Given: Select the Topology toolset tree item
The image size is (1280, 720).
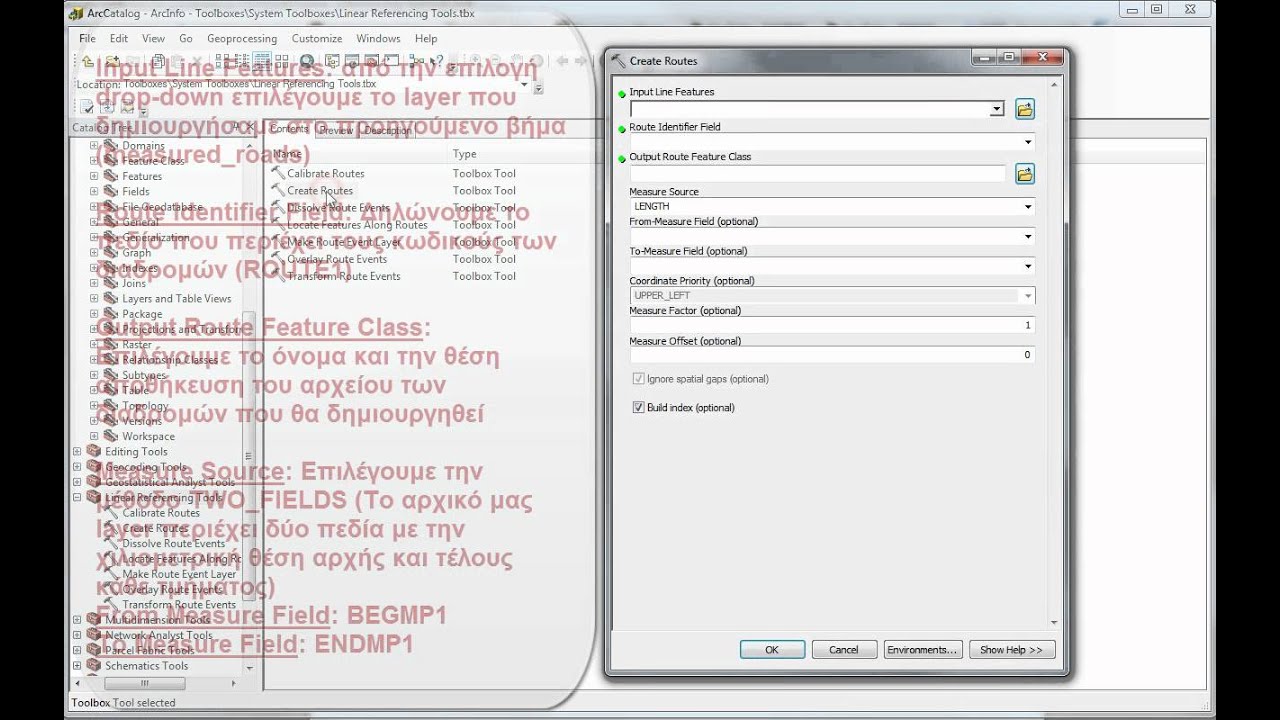Looking at the screenshot, I should 145,406.
